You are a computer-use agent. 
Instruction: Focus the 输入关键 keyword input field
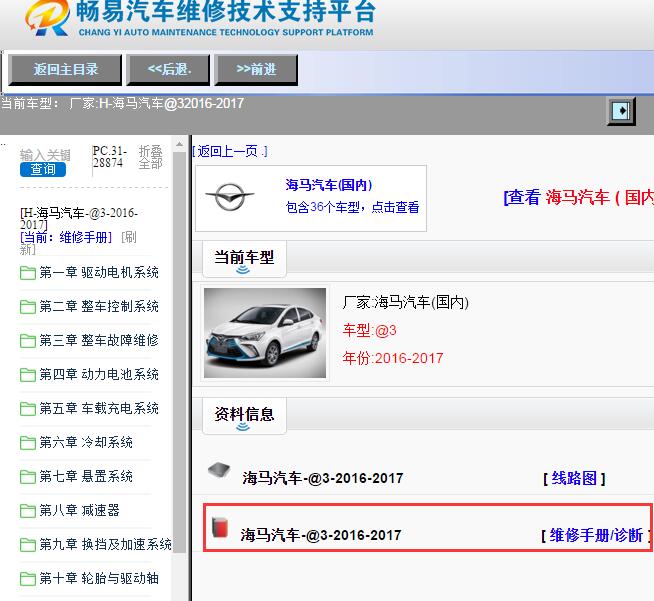(x=45, y=155)
